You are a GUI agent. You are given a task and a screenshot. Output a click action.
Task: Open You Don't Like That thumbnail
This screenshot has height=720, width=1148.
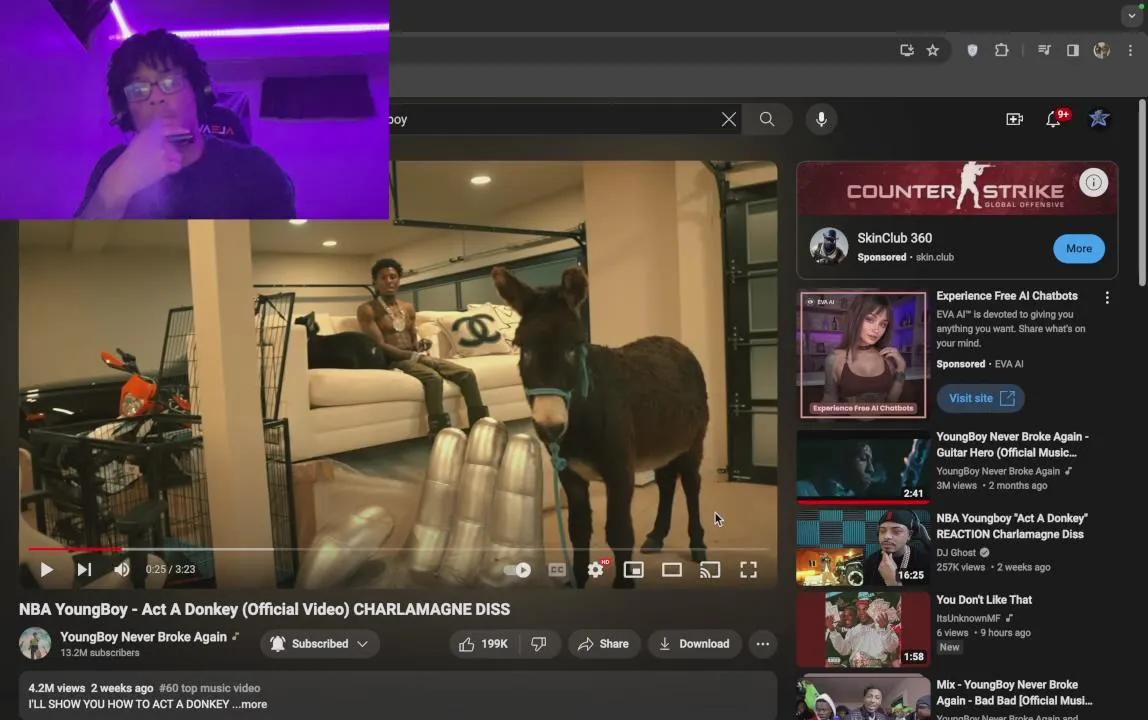863,629
